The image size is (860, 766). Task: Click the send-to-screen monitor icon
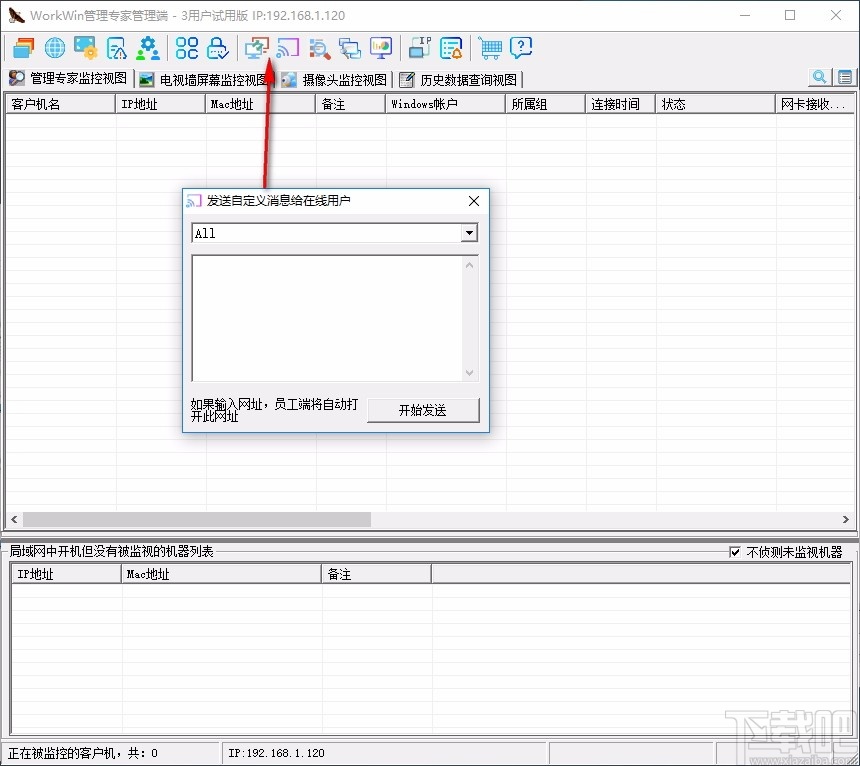(256, 47)
